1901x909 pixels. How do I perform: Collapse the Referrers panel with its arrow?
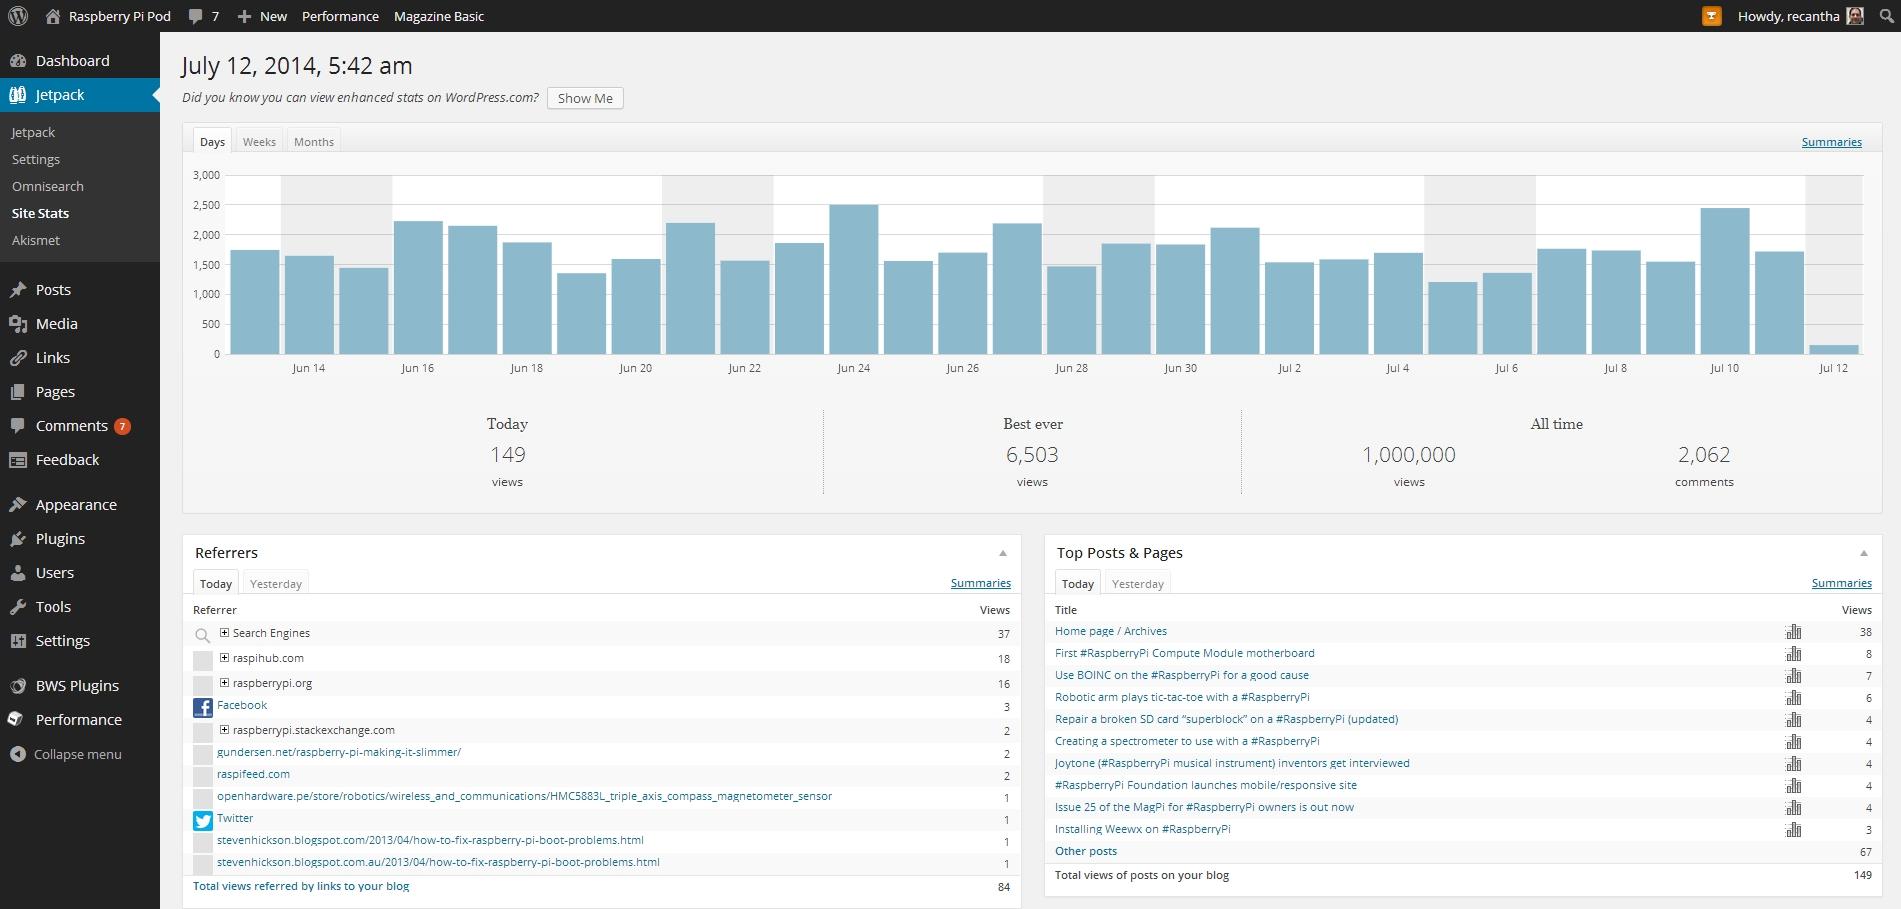pos(1003,553)
